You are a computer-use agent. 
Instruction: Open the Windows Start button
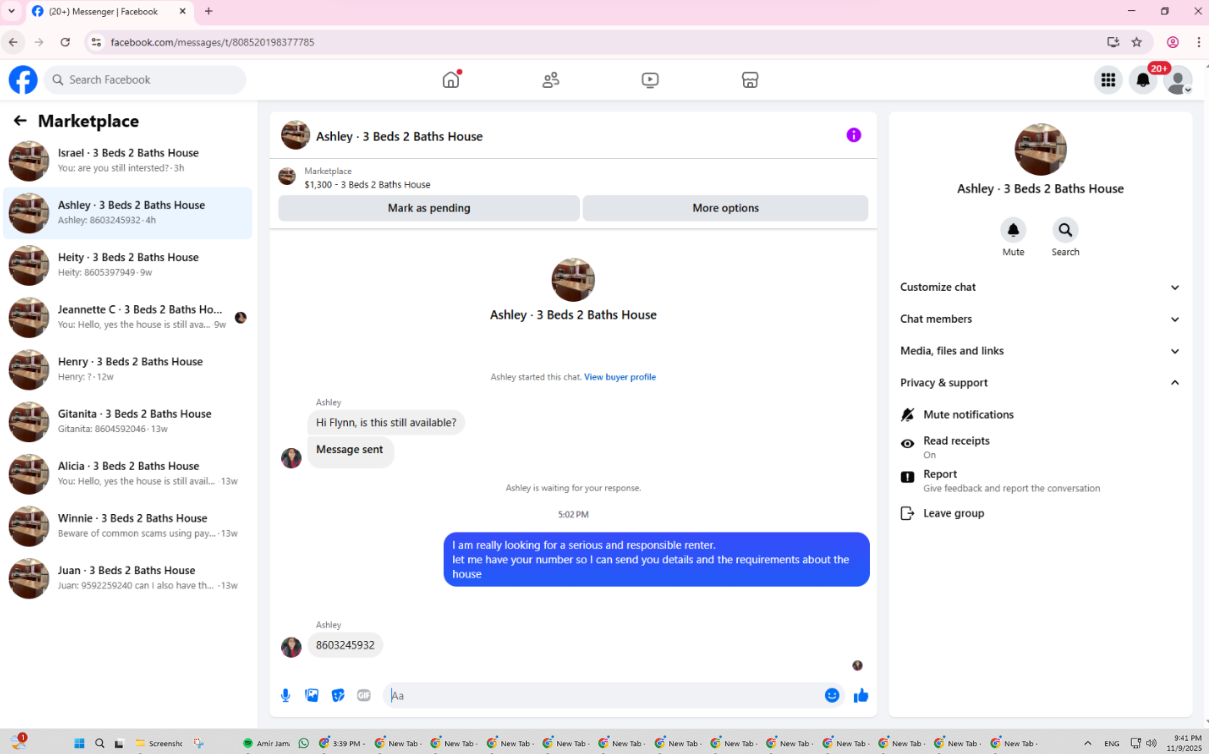coord(79,743)
